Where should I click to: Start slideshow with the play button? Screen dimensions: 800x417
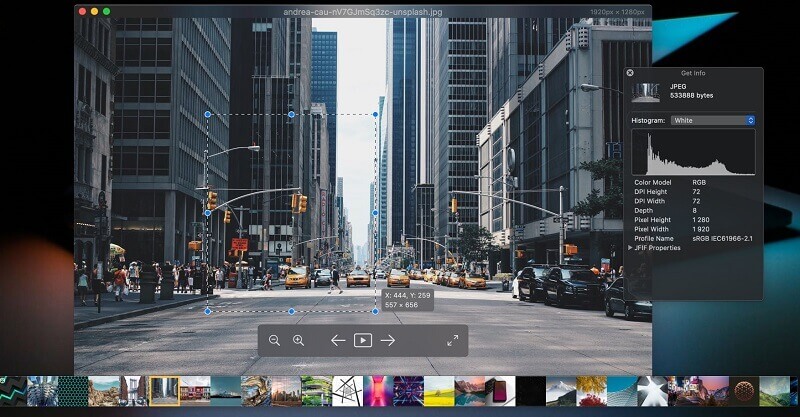tap(363, 341)
